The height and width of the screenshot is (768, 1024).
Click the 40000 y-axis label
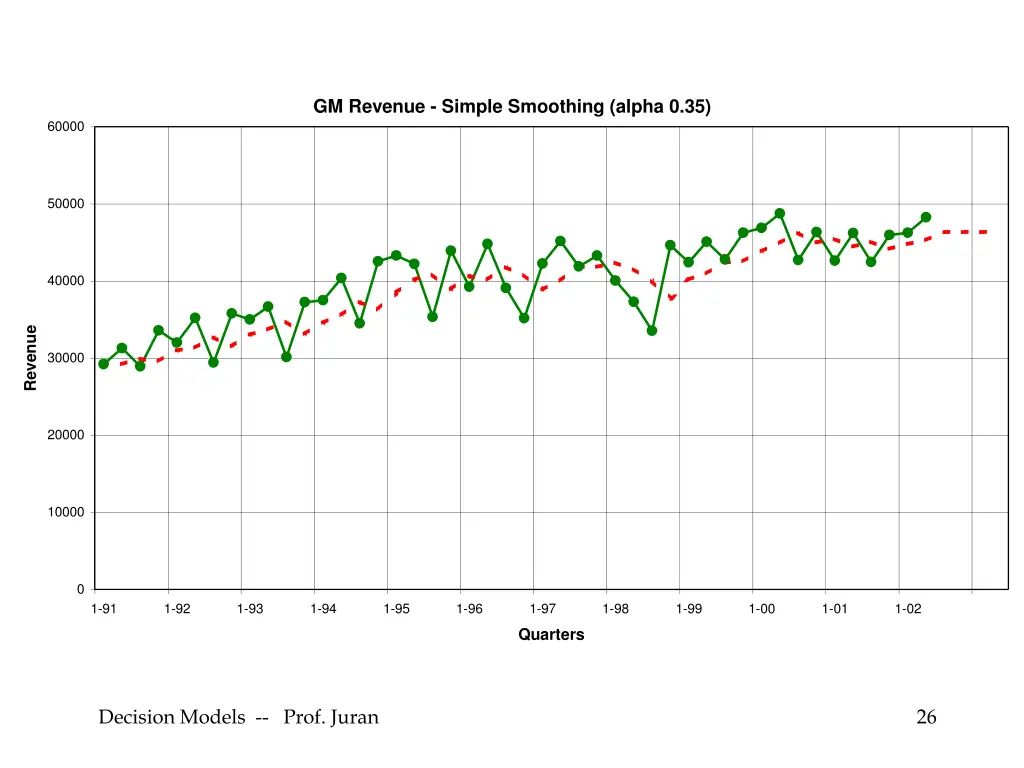pyautogui.click(x=66, y=281)
